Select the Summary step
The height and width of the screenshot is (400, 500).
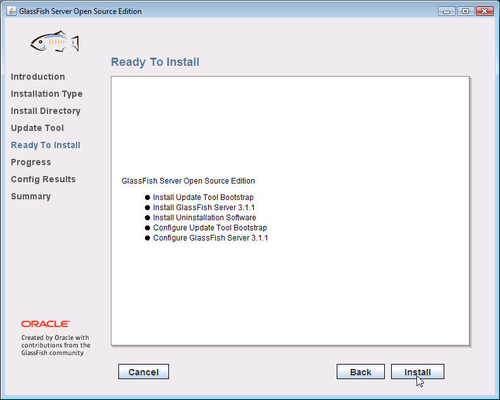[x=31, y=196]
